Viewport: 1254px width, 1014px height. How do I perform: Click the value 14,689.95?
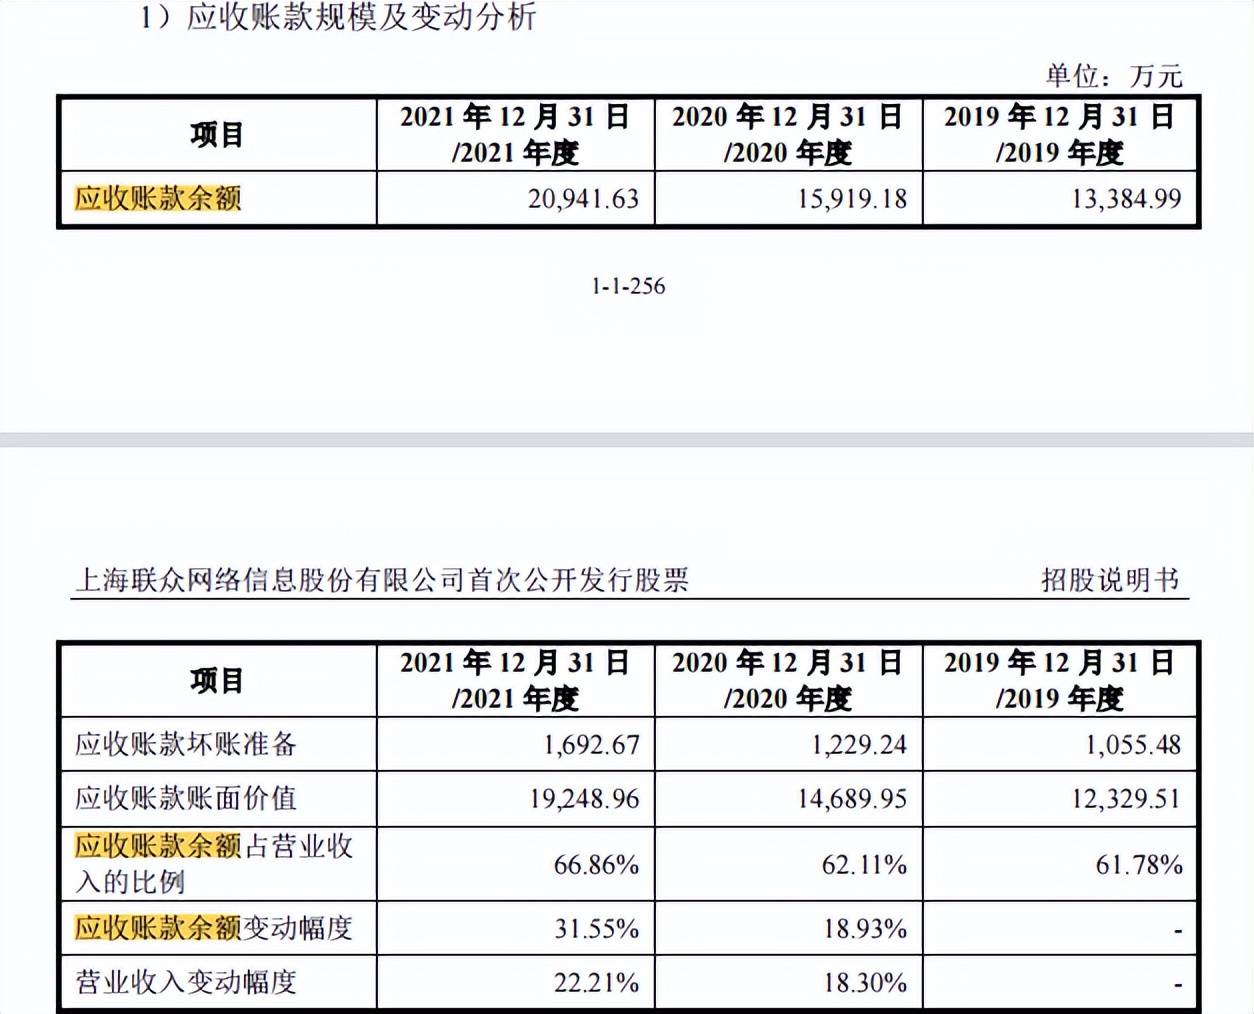click(x=852, y=799)
